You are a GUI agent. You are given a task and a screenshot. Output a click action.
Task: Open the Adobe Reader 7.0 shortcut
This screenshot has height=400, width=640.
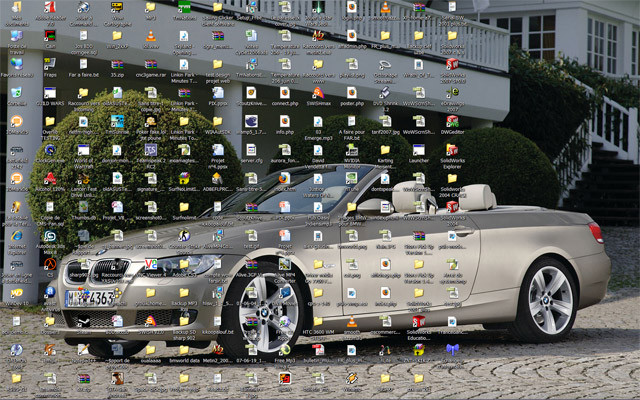[x=50, y=8]
